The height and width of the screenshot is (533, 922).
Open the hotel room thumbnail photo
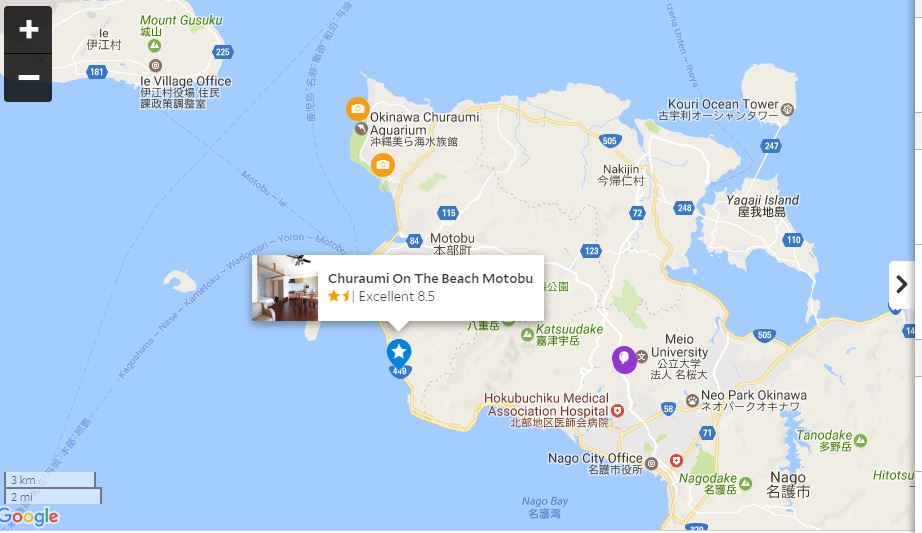click(x=285, y=288)
